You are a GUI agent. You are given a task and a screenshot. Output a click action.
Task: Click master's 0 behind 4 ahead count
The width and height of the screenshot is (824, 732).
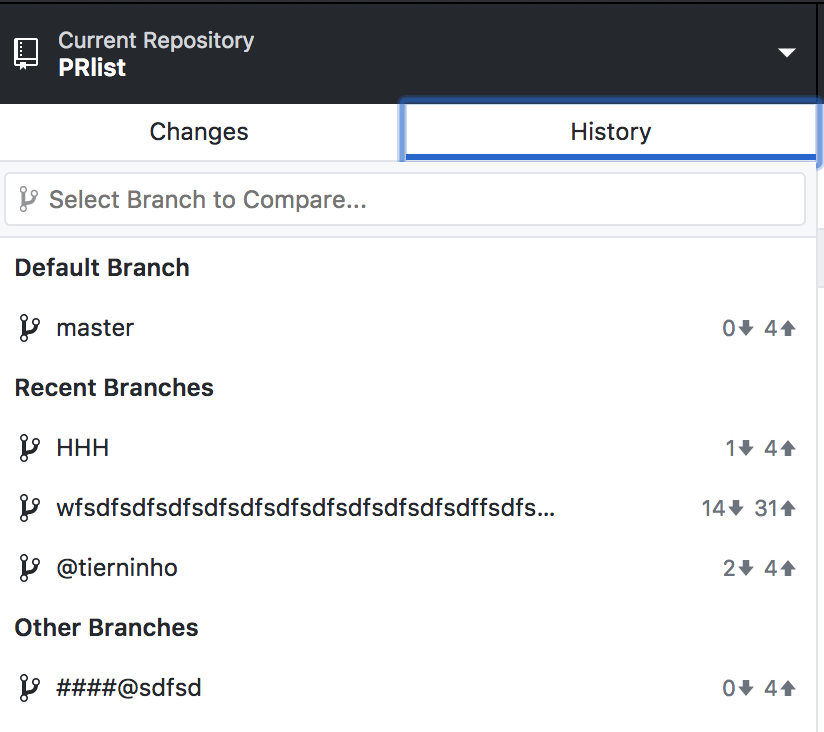pos(759,328)
